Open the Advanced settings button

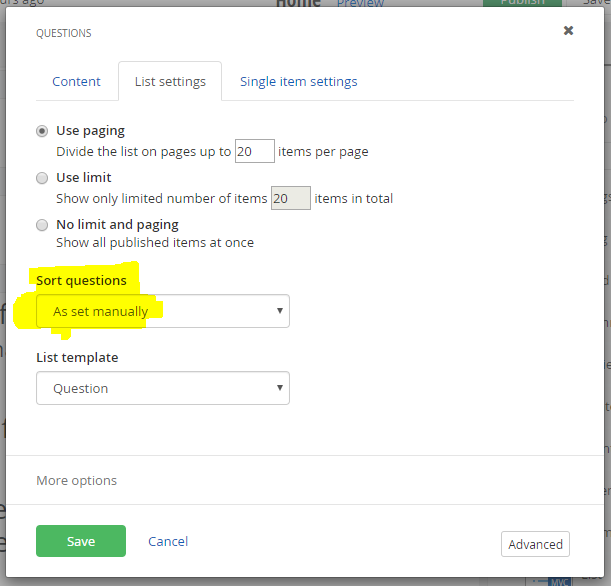pos(535,544)
